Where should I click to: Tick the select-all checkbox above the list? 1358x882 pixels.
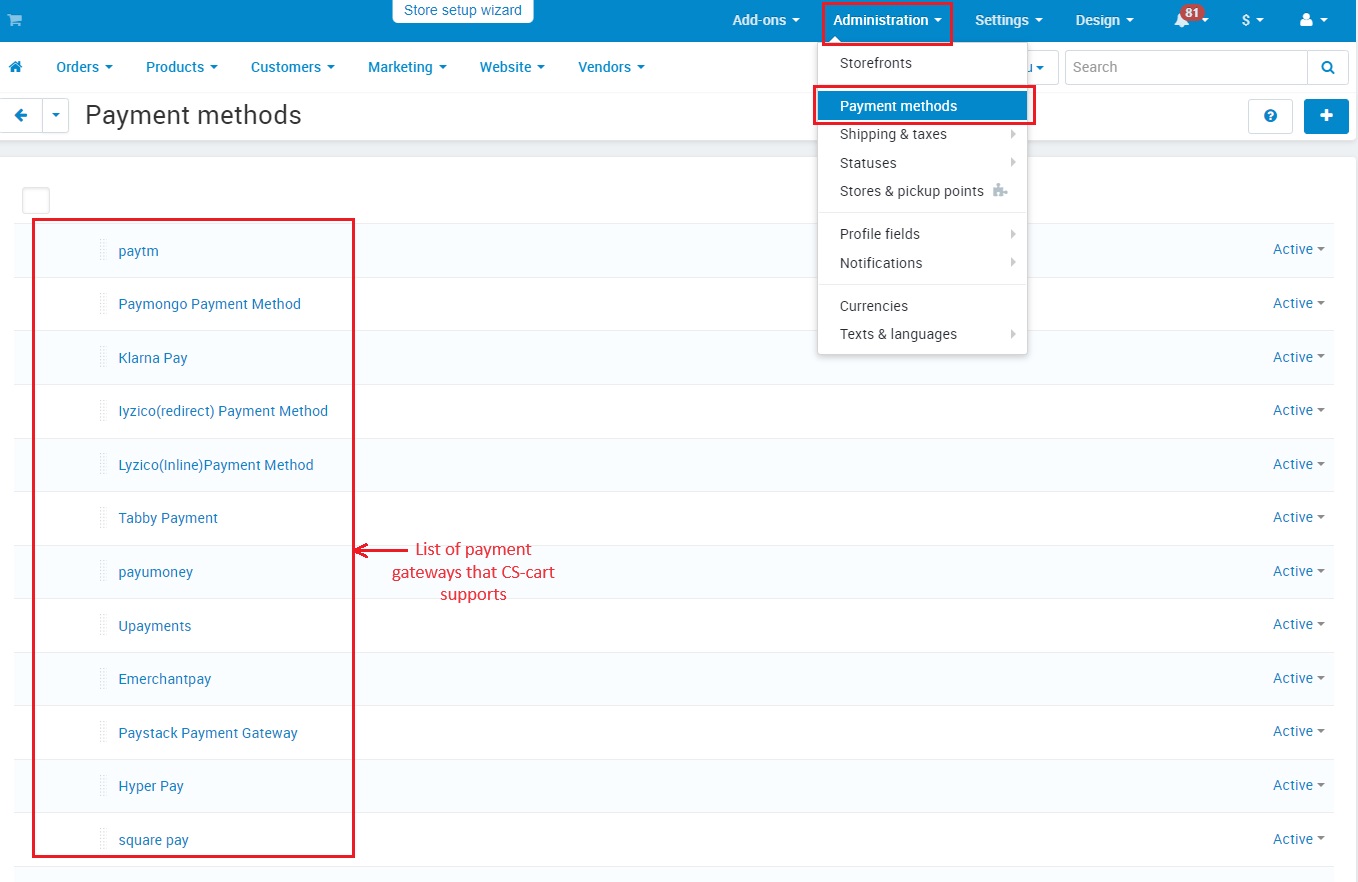(36, 200)
